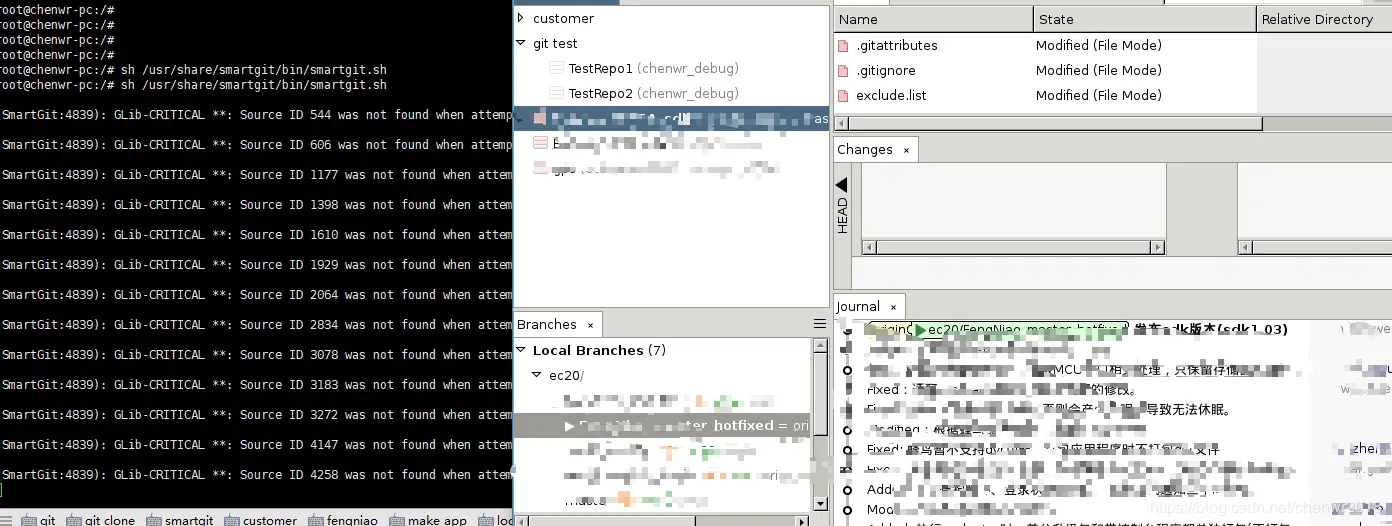Click exclude.list 'Modified (File Mode)' state
This screenshot has width=1392, height=526.
[x=1098, y=96]
